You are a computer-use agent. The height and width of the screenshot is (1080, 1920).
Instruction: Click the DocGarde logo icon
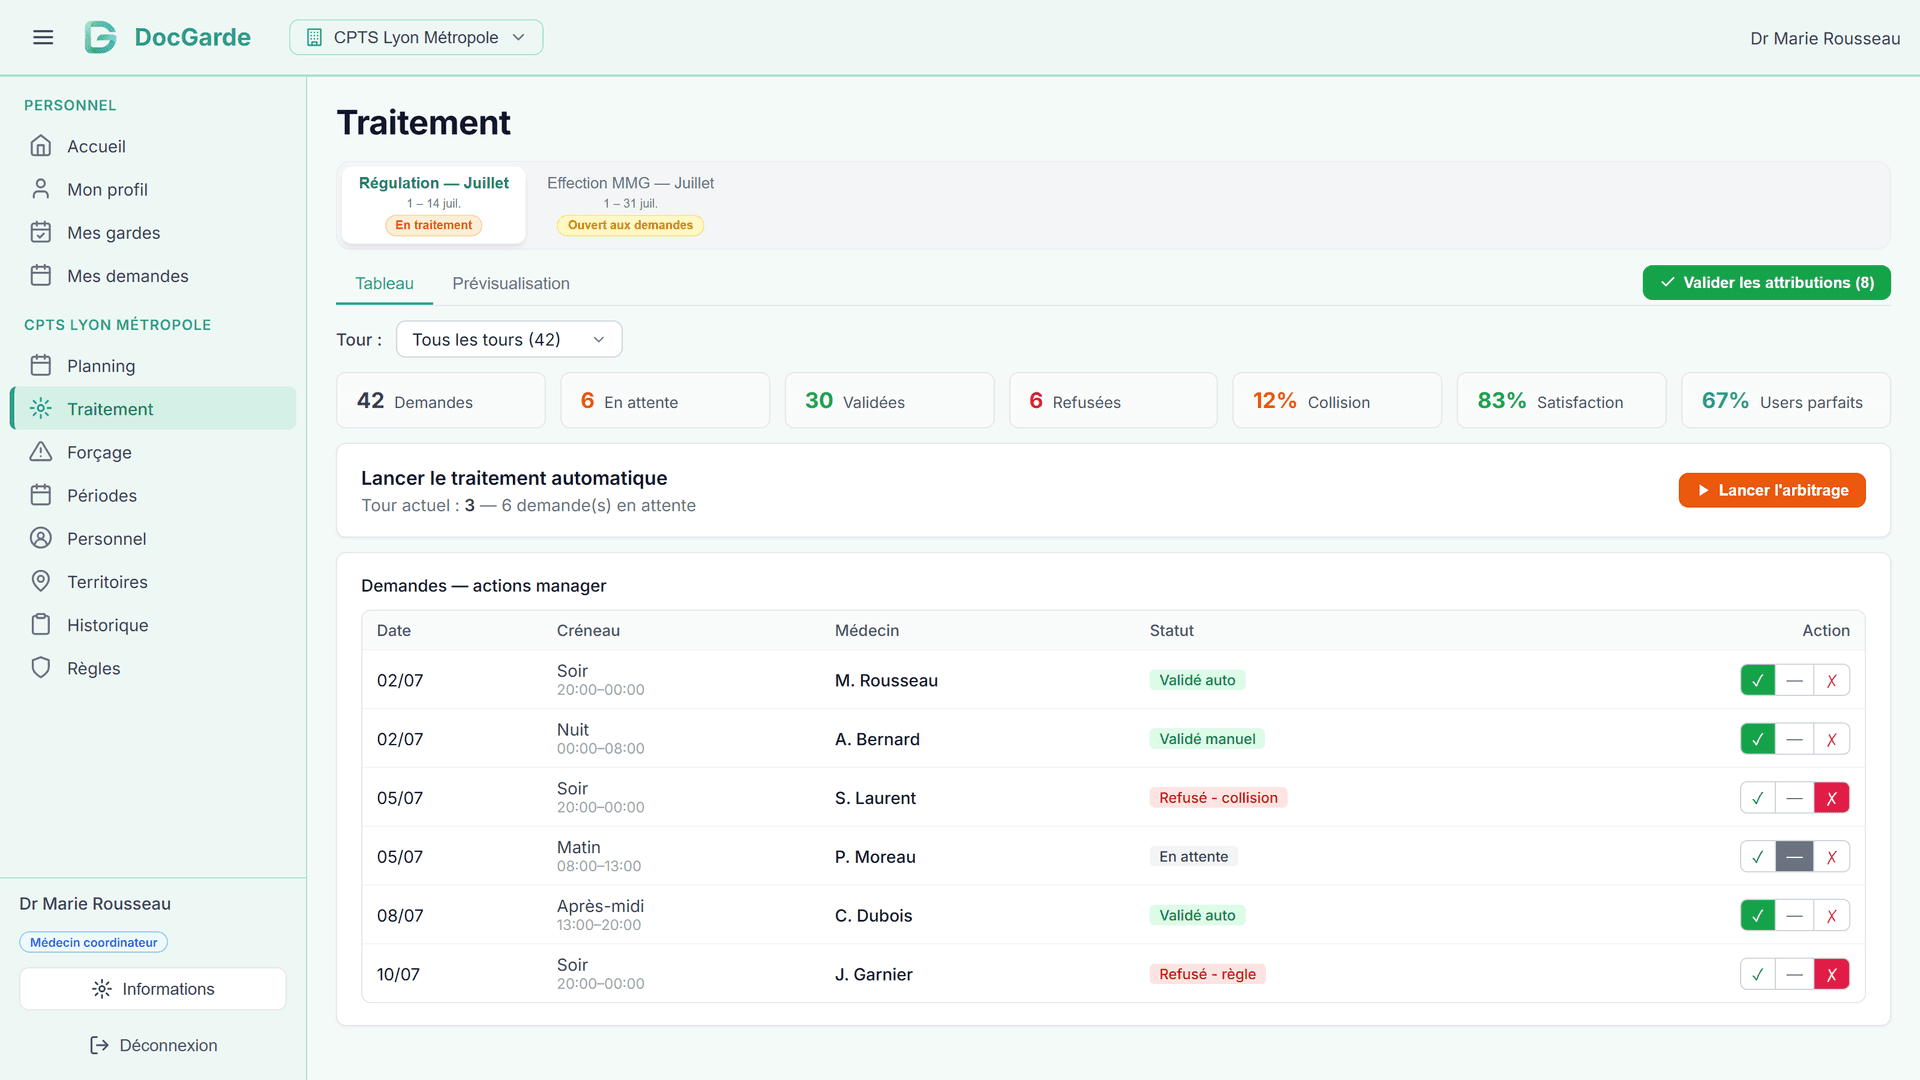click(100, 37)
